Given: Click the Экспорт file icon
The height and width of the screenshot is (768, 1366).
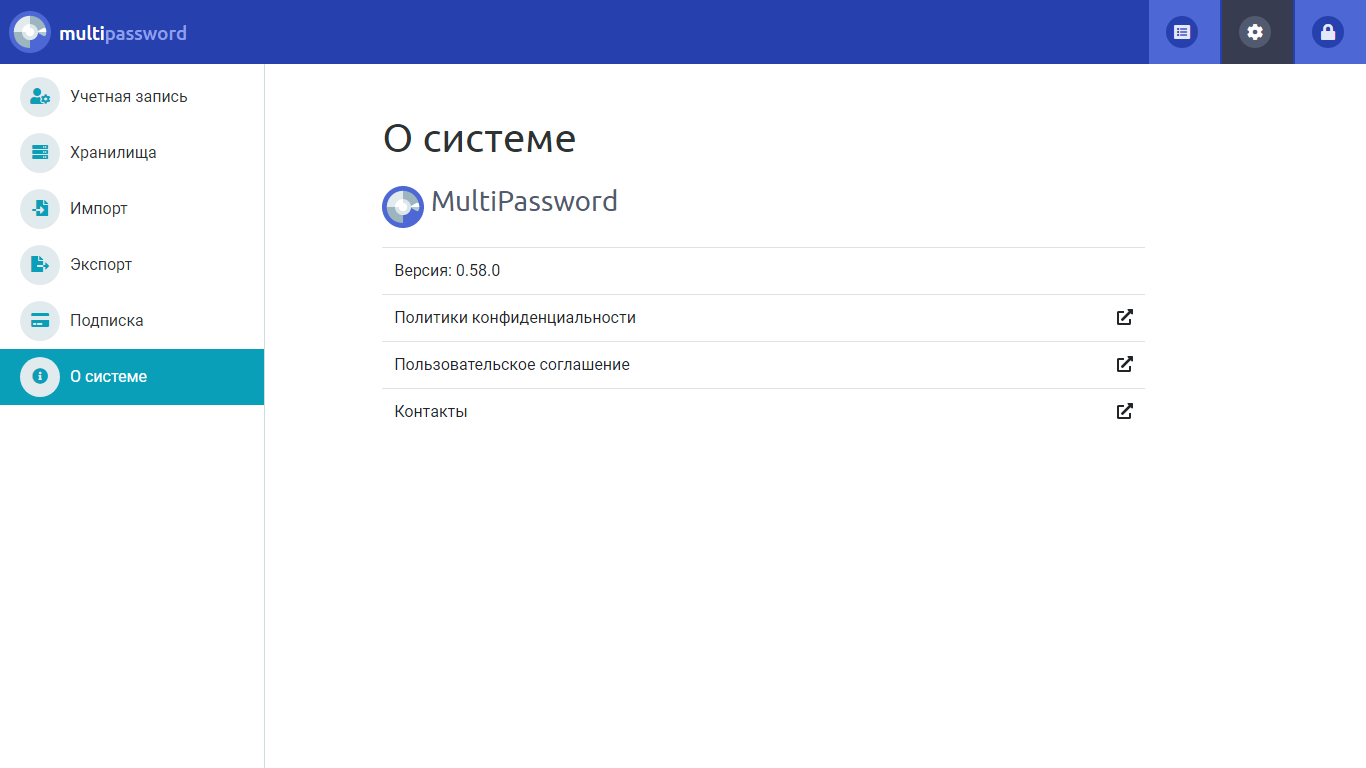Looking at the screenshot, I should point(40,265).
